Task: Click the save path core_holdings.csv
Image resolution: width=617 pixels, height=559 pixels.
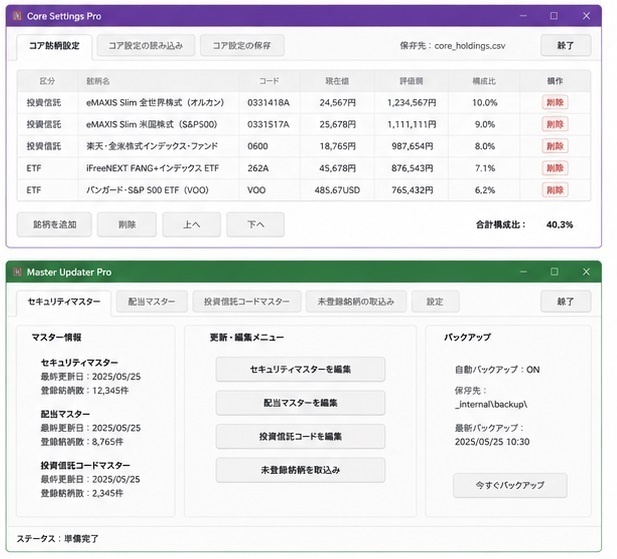Action: pos(470,46)
